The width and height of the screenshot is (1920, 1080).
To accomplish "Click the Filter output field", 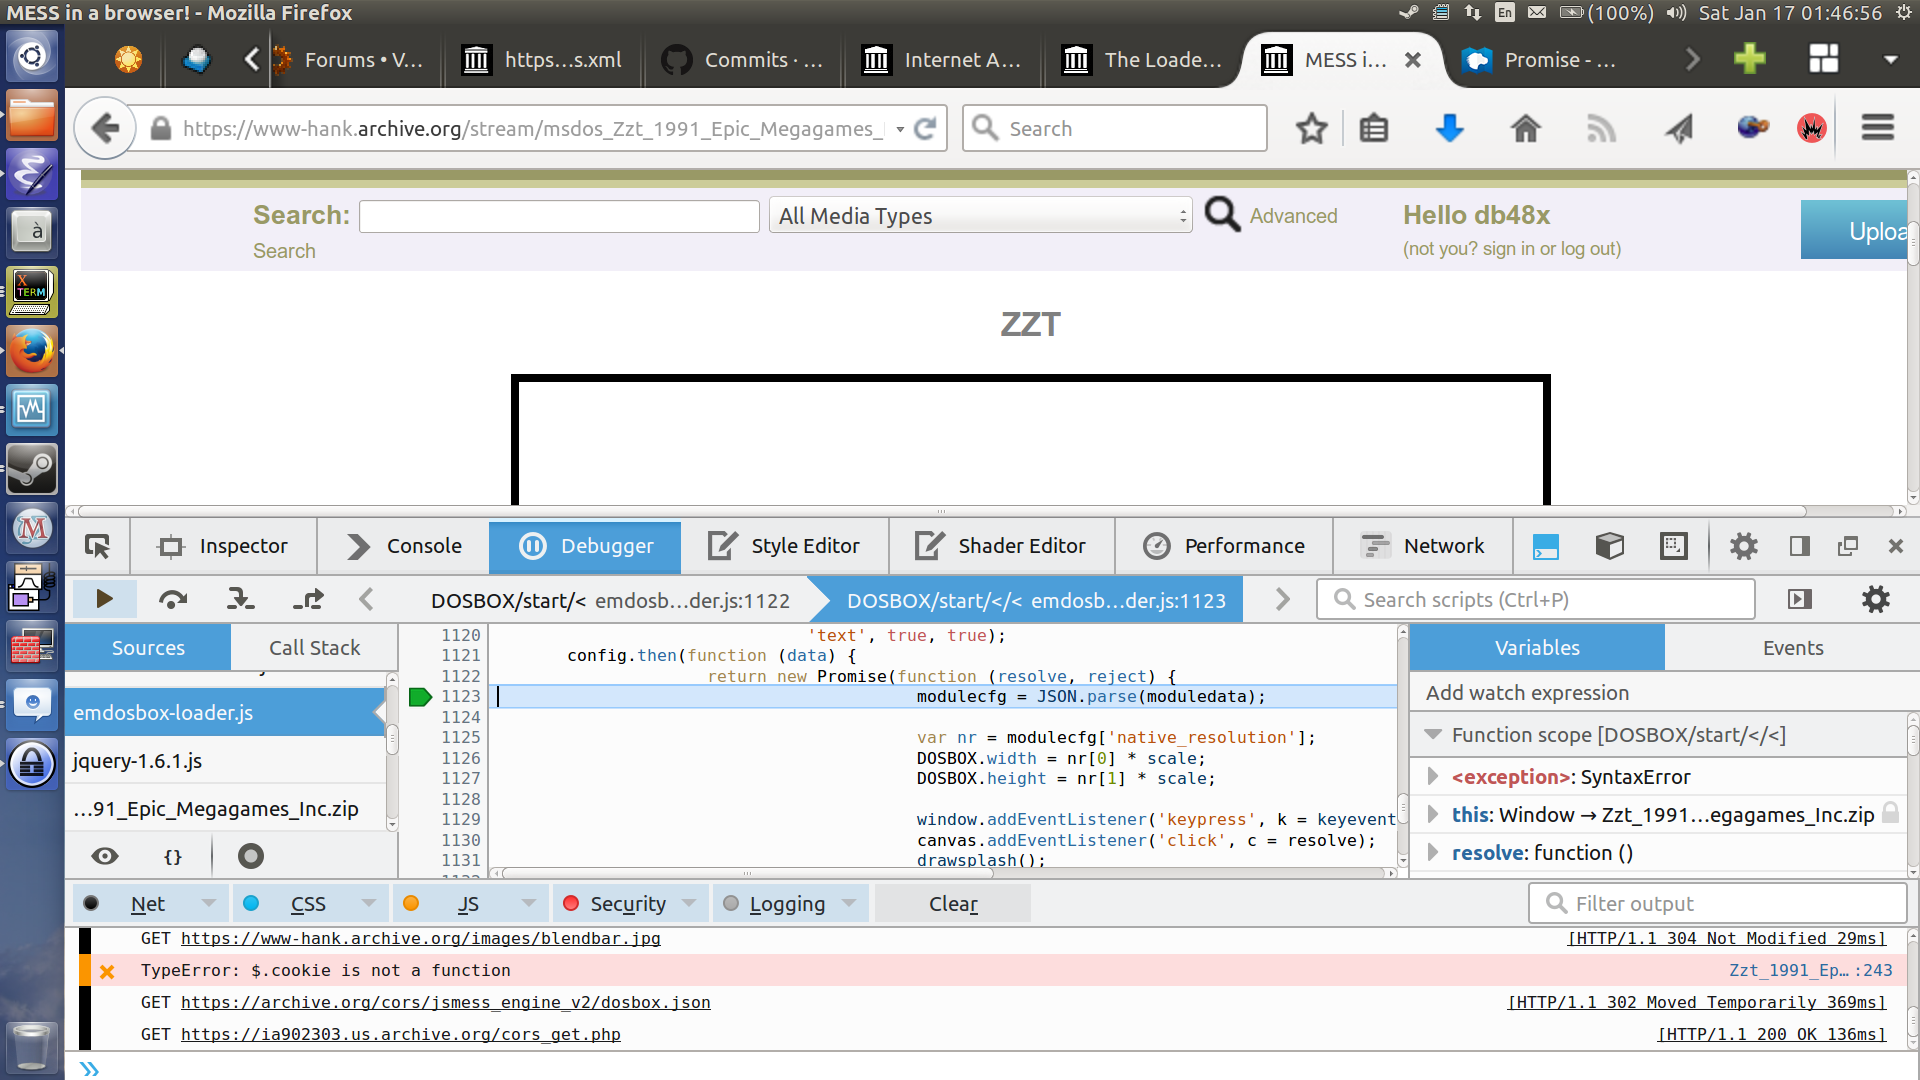I will coord(1718,904).
